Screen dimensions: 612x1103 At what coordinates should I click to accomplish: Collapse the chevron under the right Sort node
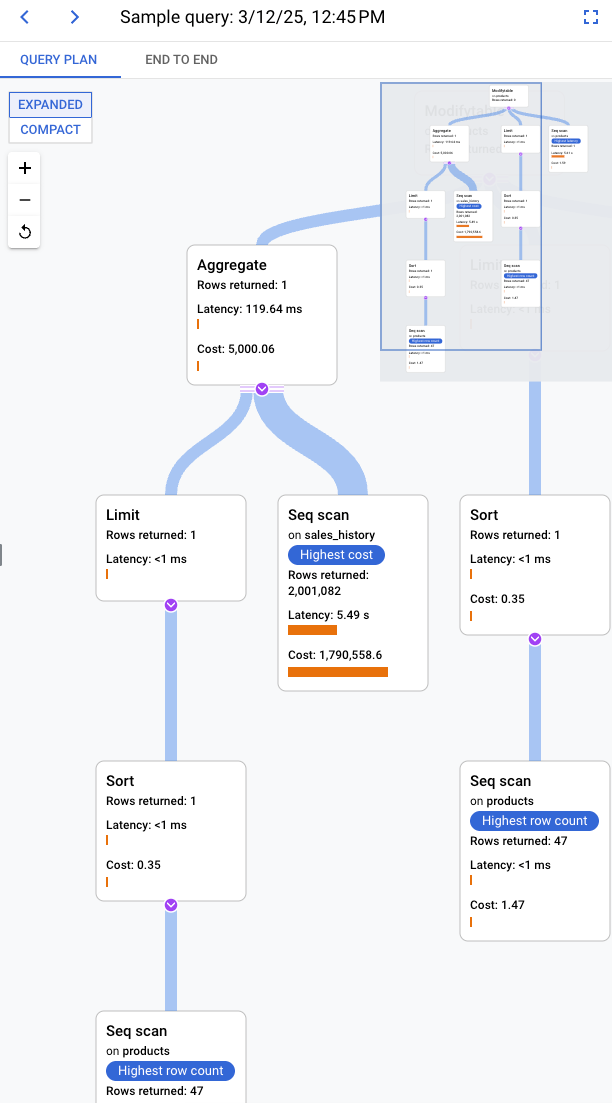point(535,639)
